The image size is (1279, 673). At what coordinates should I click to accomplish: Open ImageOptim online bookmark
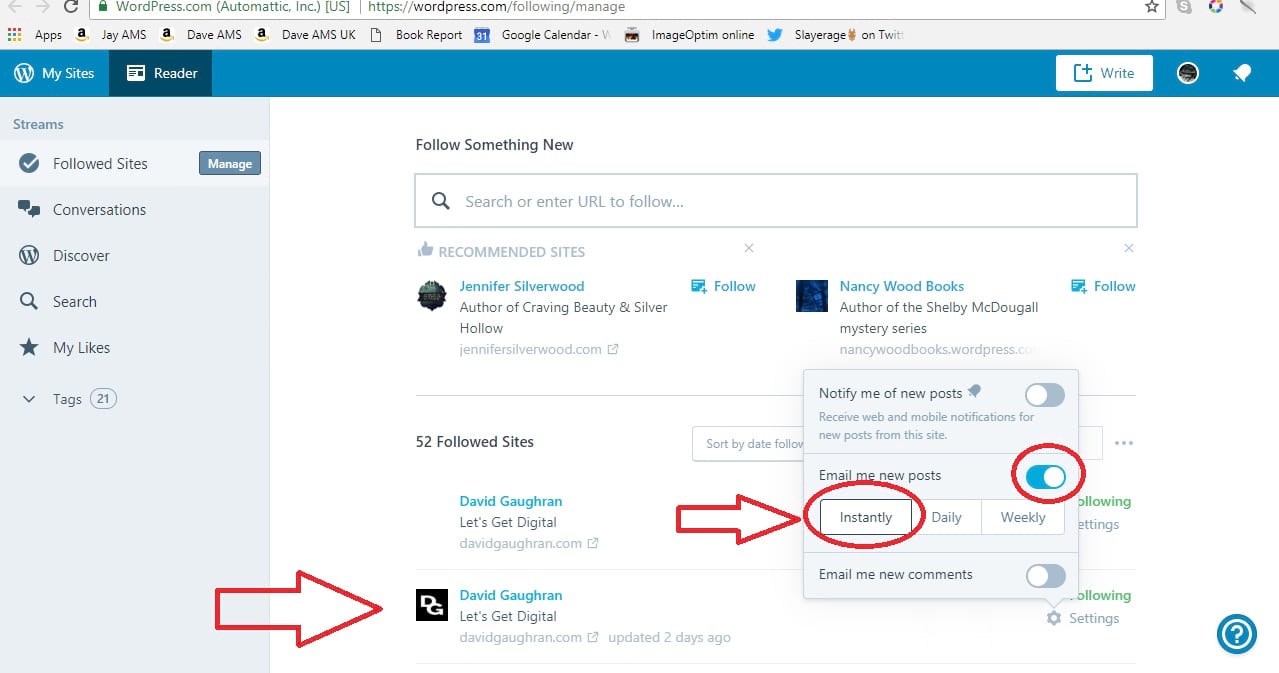click(x=689, y=34)
